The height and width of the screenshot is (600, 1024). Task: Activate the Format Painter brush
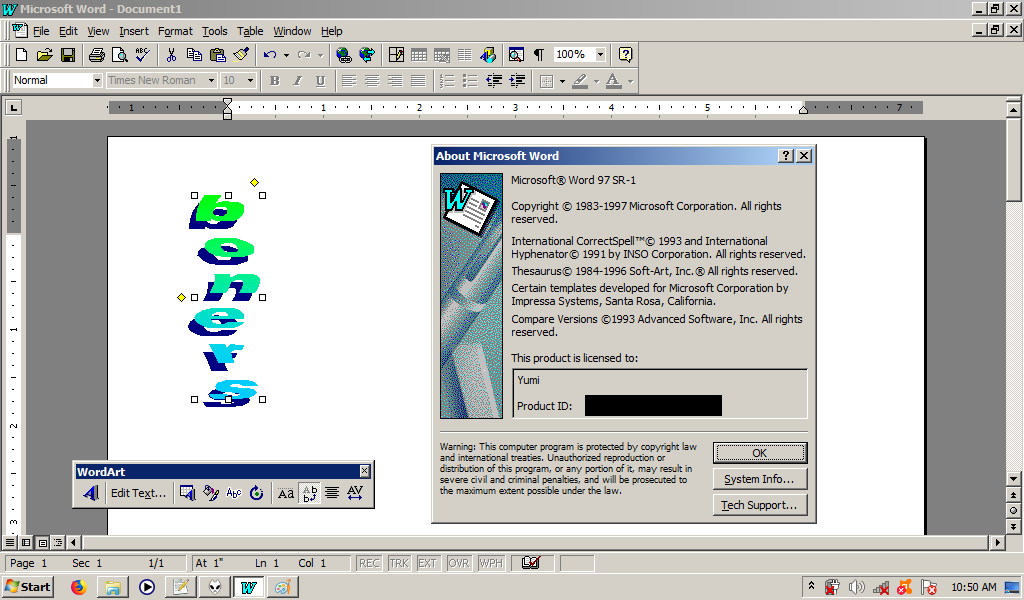[241, 55]
